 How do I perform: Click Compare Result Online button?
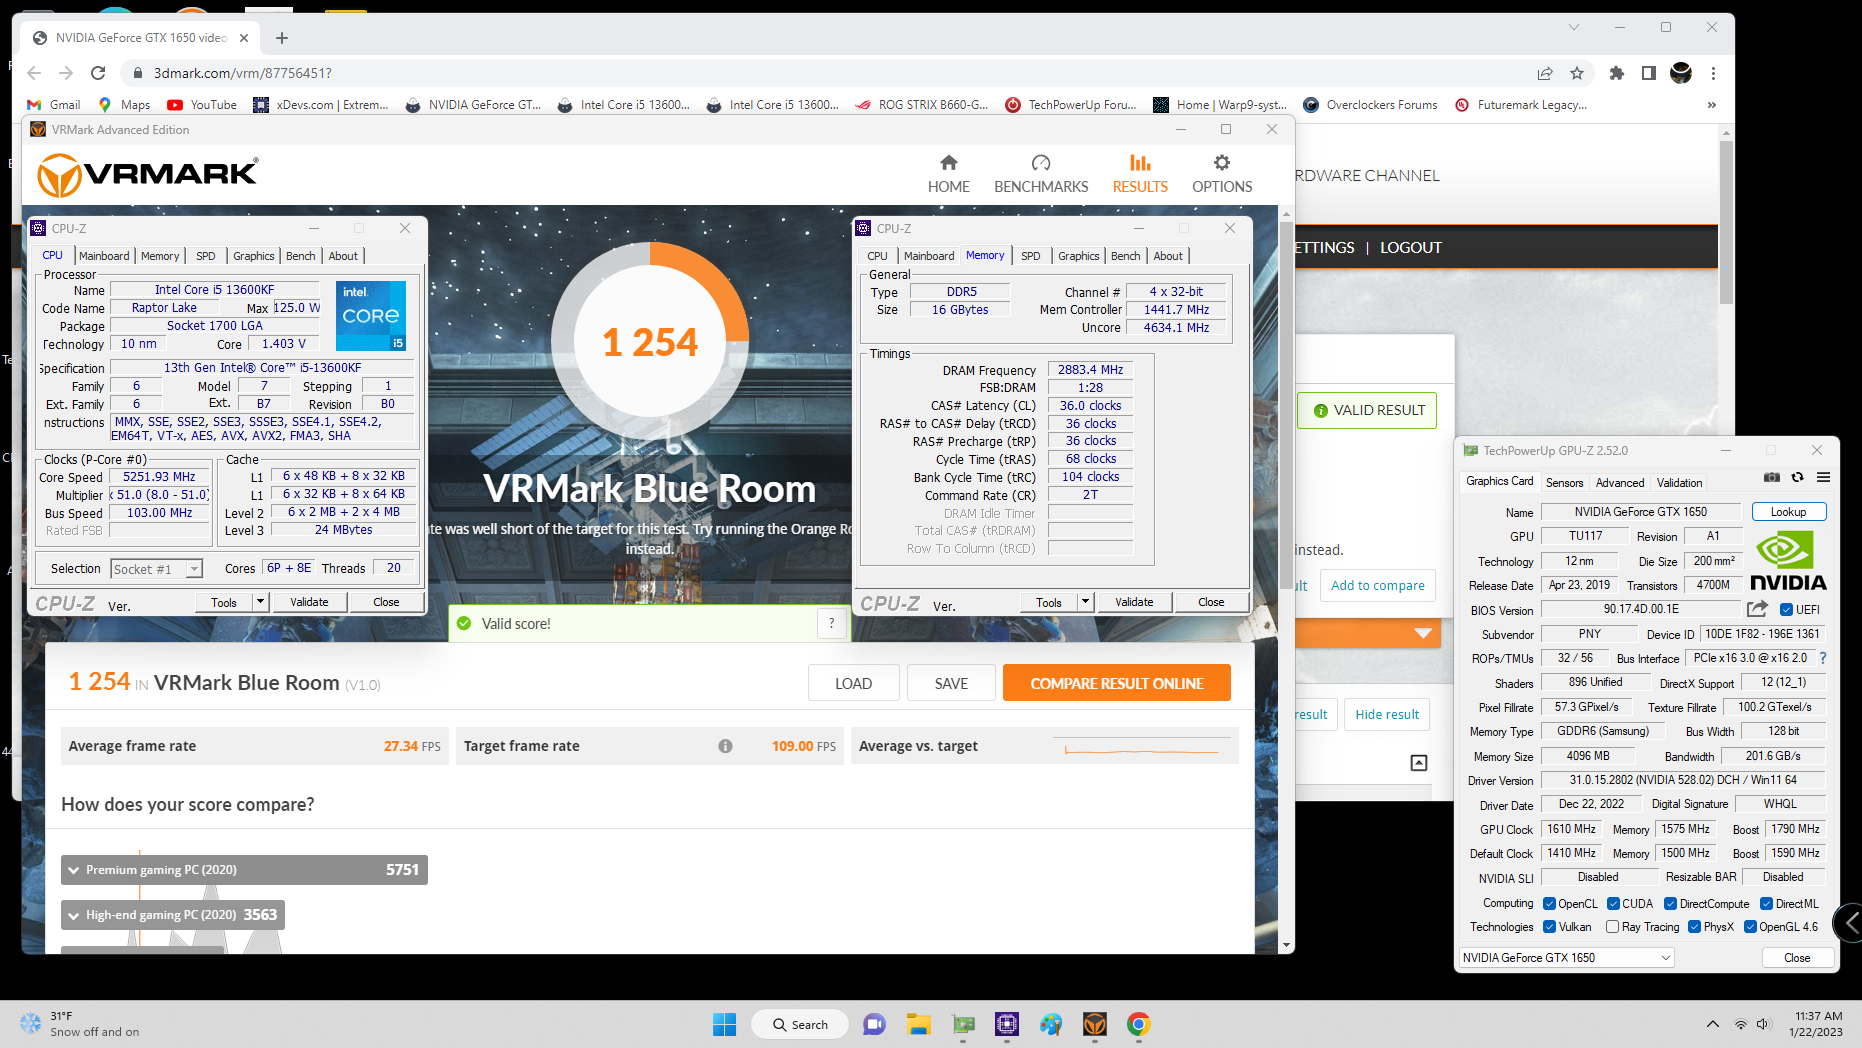click(1116, 683)
